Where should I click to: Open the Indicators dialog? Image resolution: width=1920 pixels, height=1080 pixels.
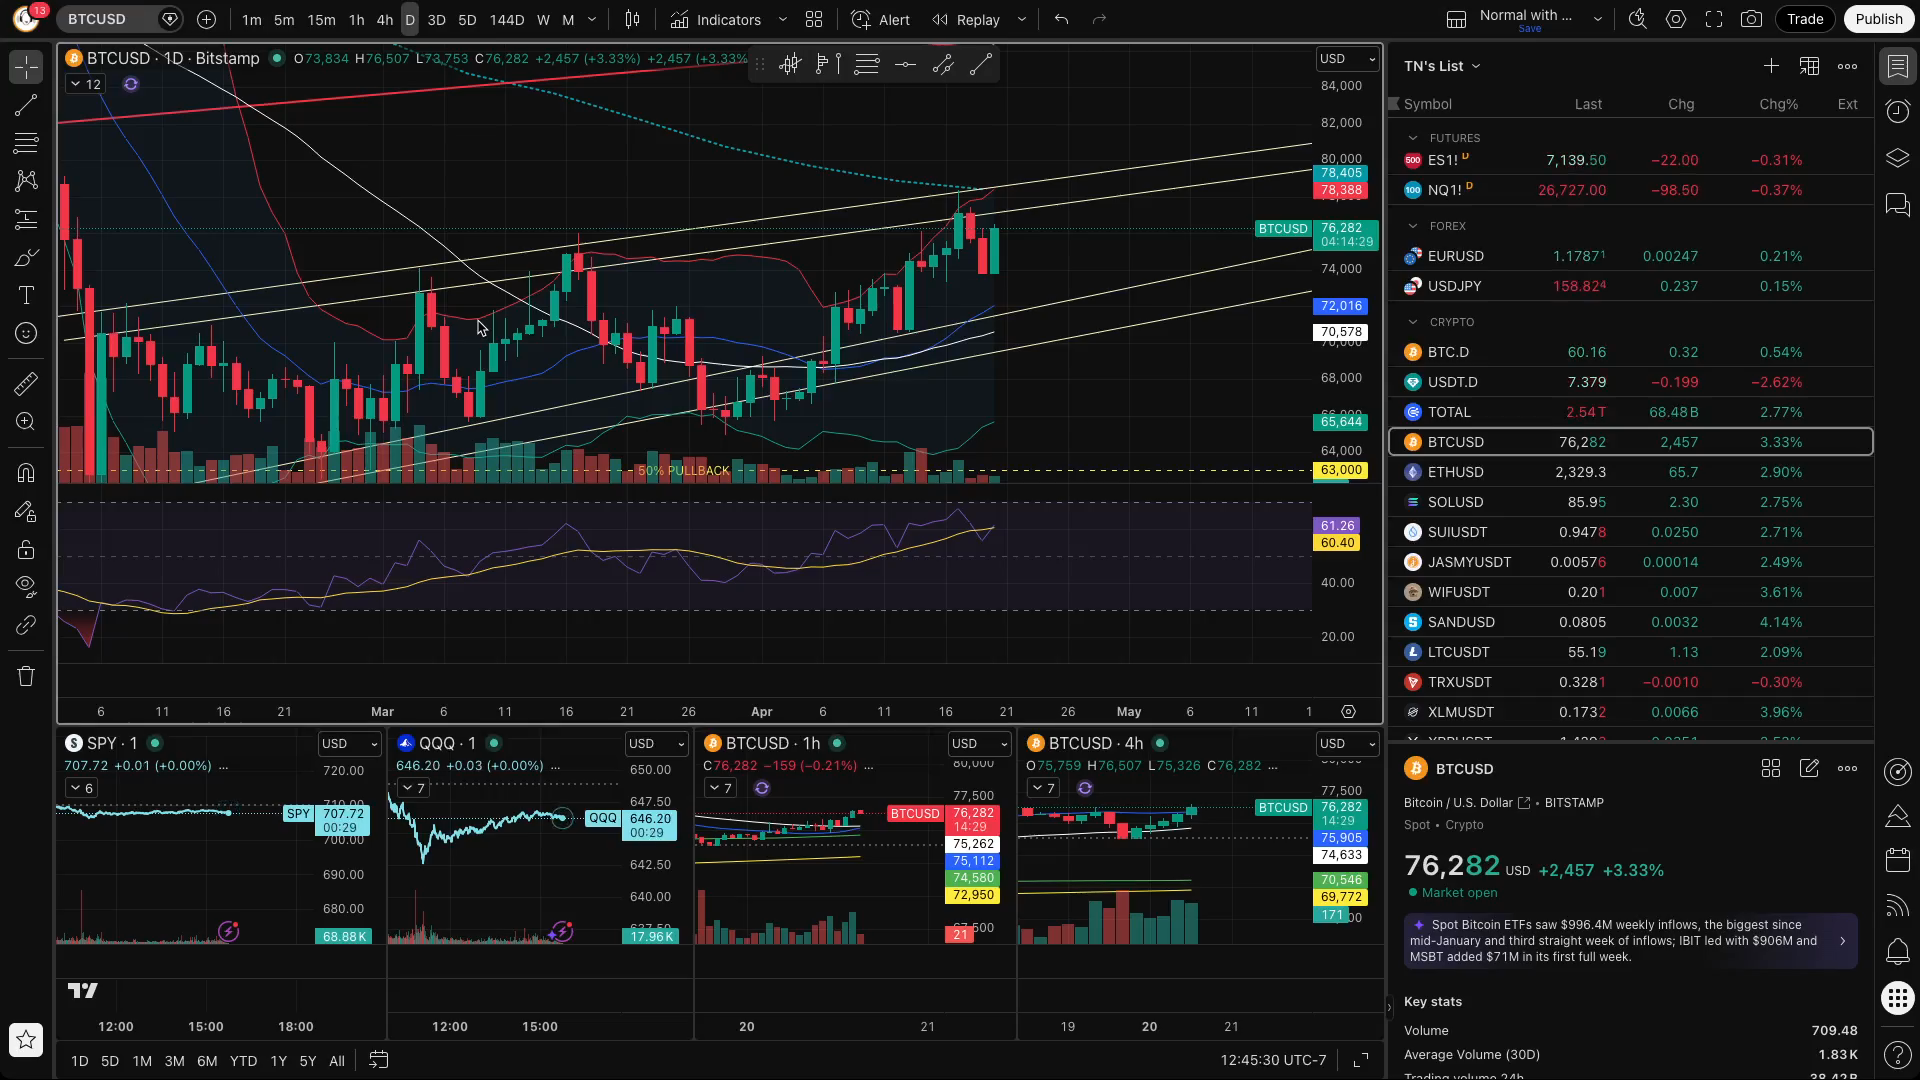tap(716, 19)
